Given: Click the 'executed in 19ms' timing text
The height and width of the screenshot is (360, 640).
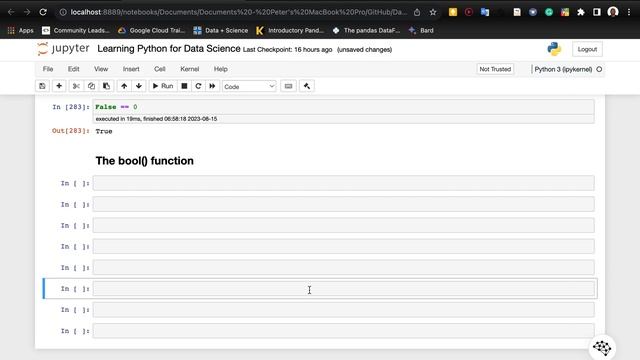Looking at the screenshot, I should [x=156, y=119].
